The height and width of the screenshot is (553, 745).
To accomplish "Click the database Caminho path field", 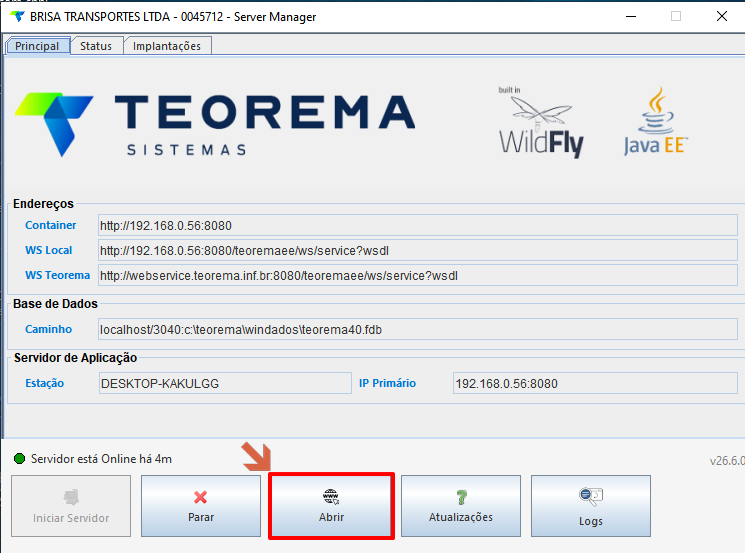I will coord(418,329).
